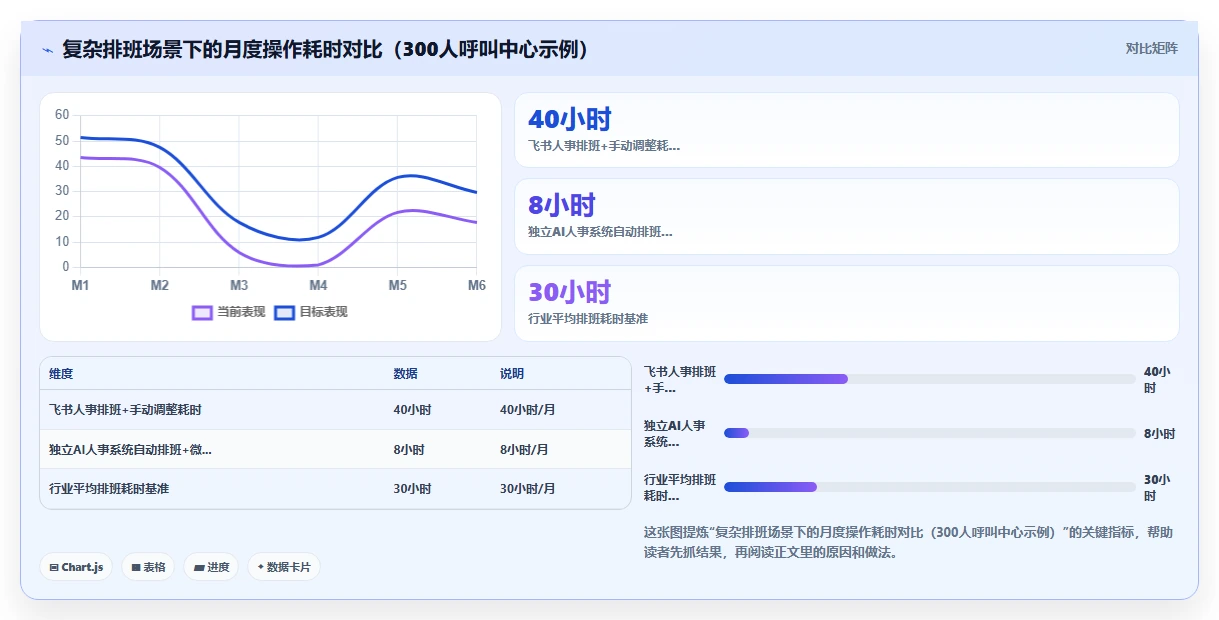The height and width of the screenshot is (620, 1219).
Task: Click the M6 axis label on chart
Action: pyautogui.click(x=477, y=286)
